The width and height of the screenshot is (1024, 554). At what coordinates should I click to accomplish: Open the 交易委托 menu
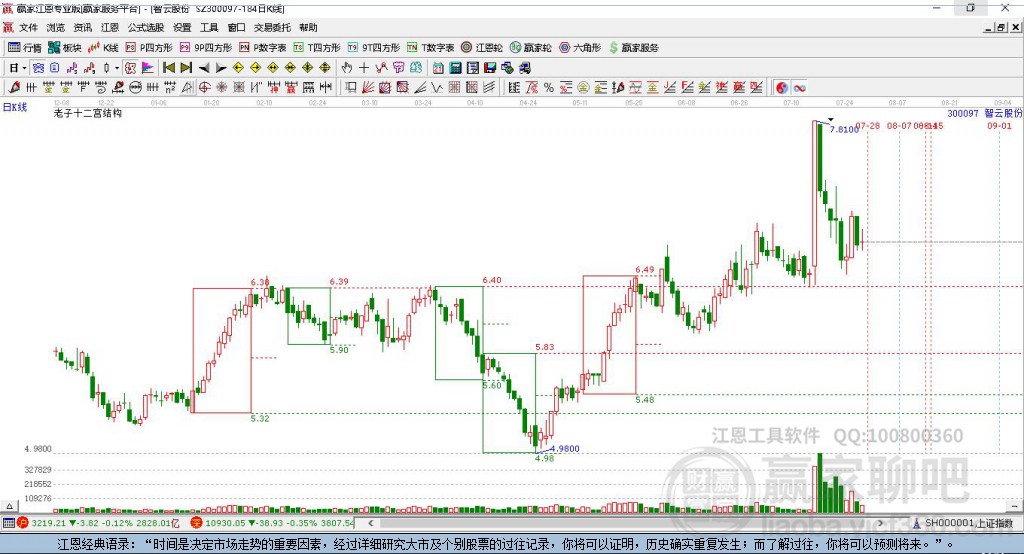coord(272,27)
